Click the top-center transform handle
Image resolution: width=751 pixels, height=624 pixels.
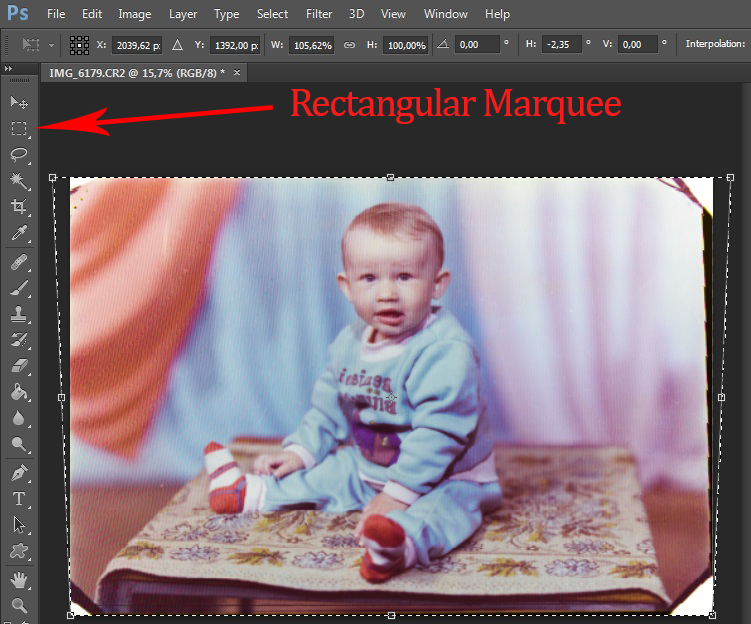(x=390, y=178)
